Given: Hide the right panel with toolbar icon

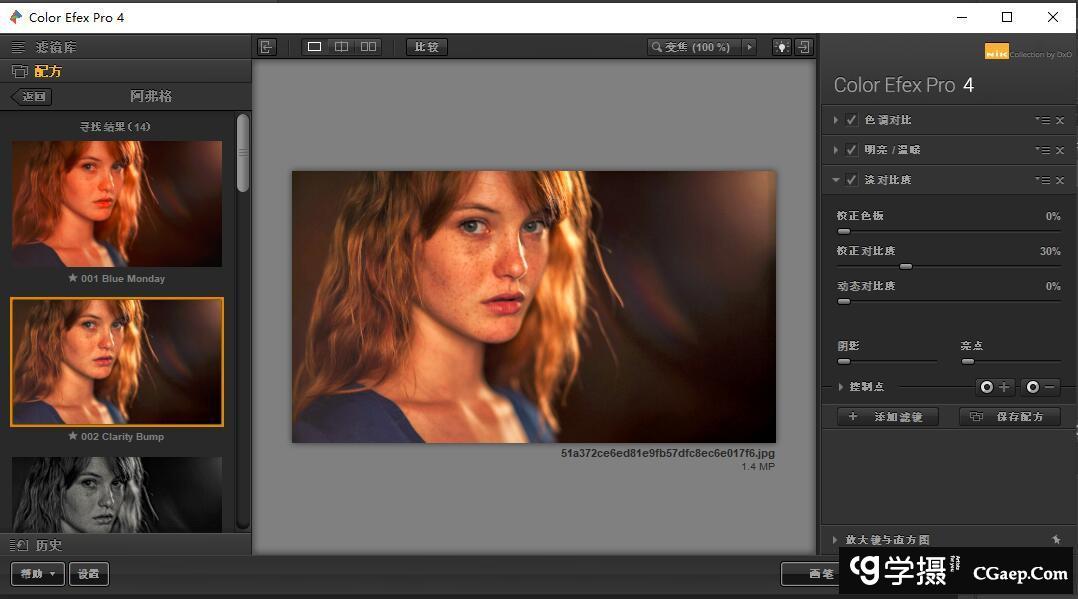Looking at the screenshot, I should pyautogui.click(x=803, y=47).
